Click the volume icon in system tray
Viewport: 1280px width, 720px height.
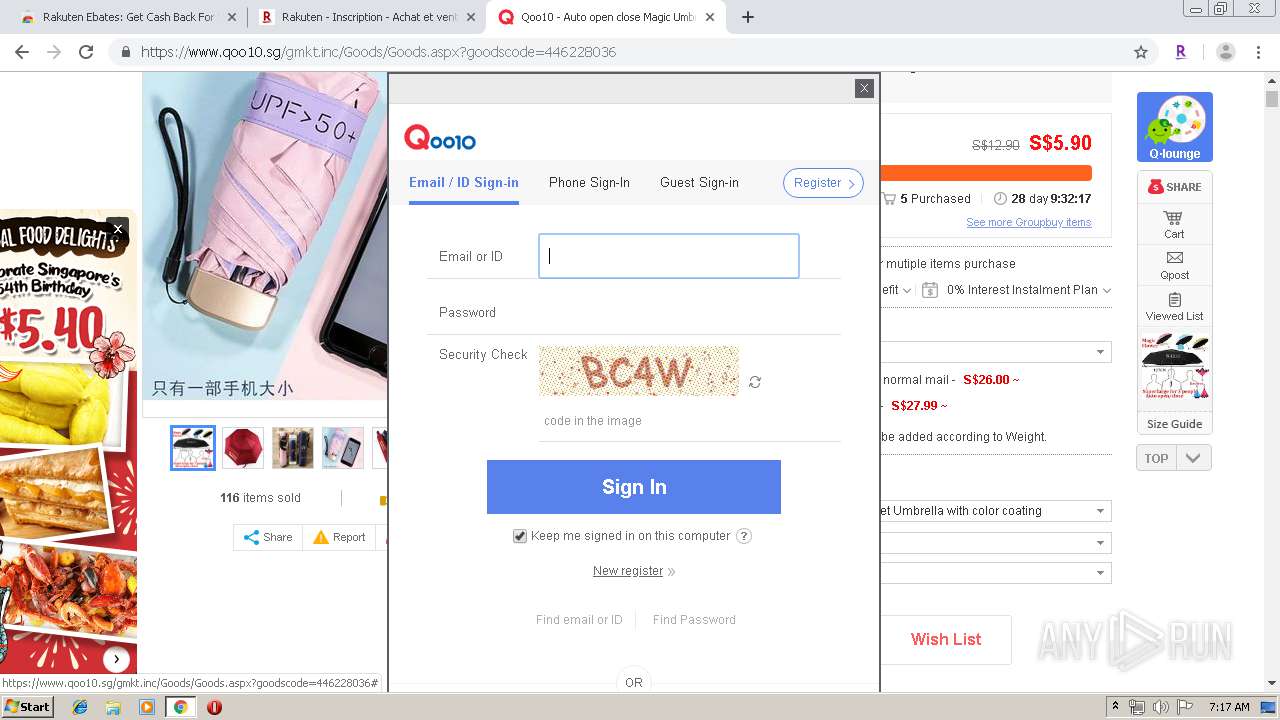click(x=1160, y=707)
